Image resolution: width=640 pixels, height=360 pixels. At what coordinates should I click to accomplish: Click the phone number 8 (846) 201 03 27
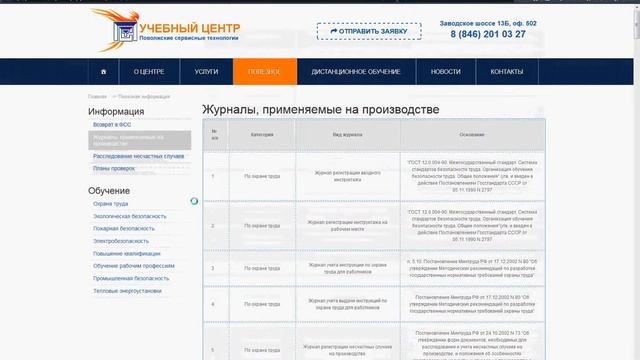coord(488,34)
